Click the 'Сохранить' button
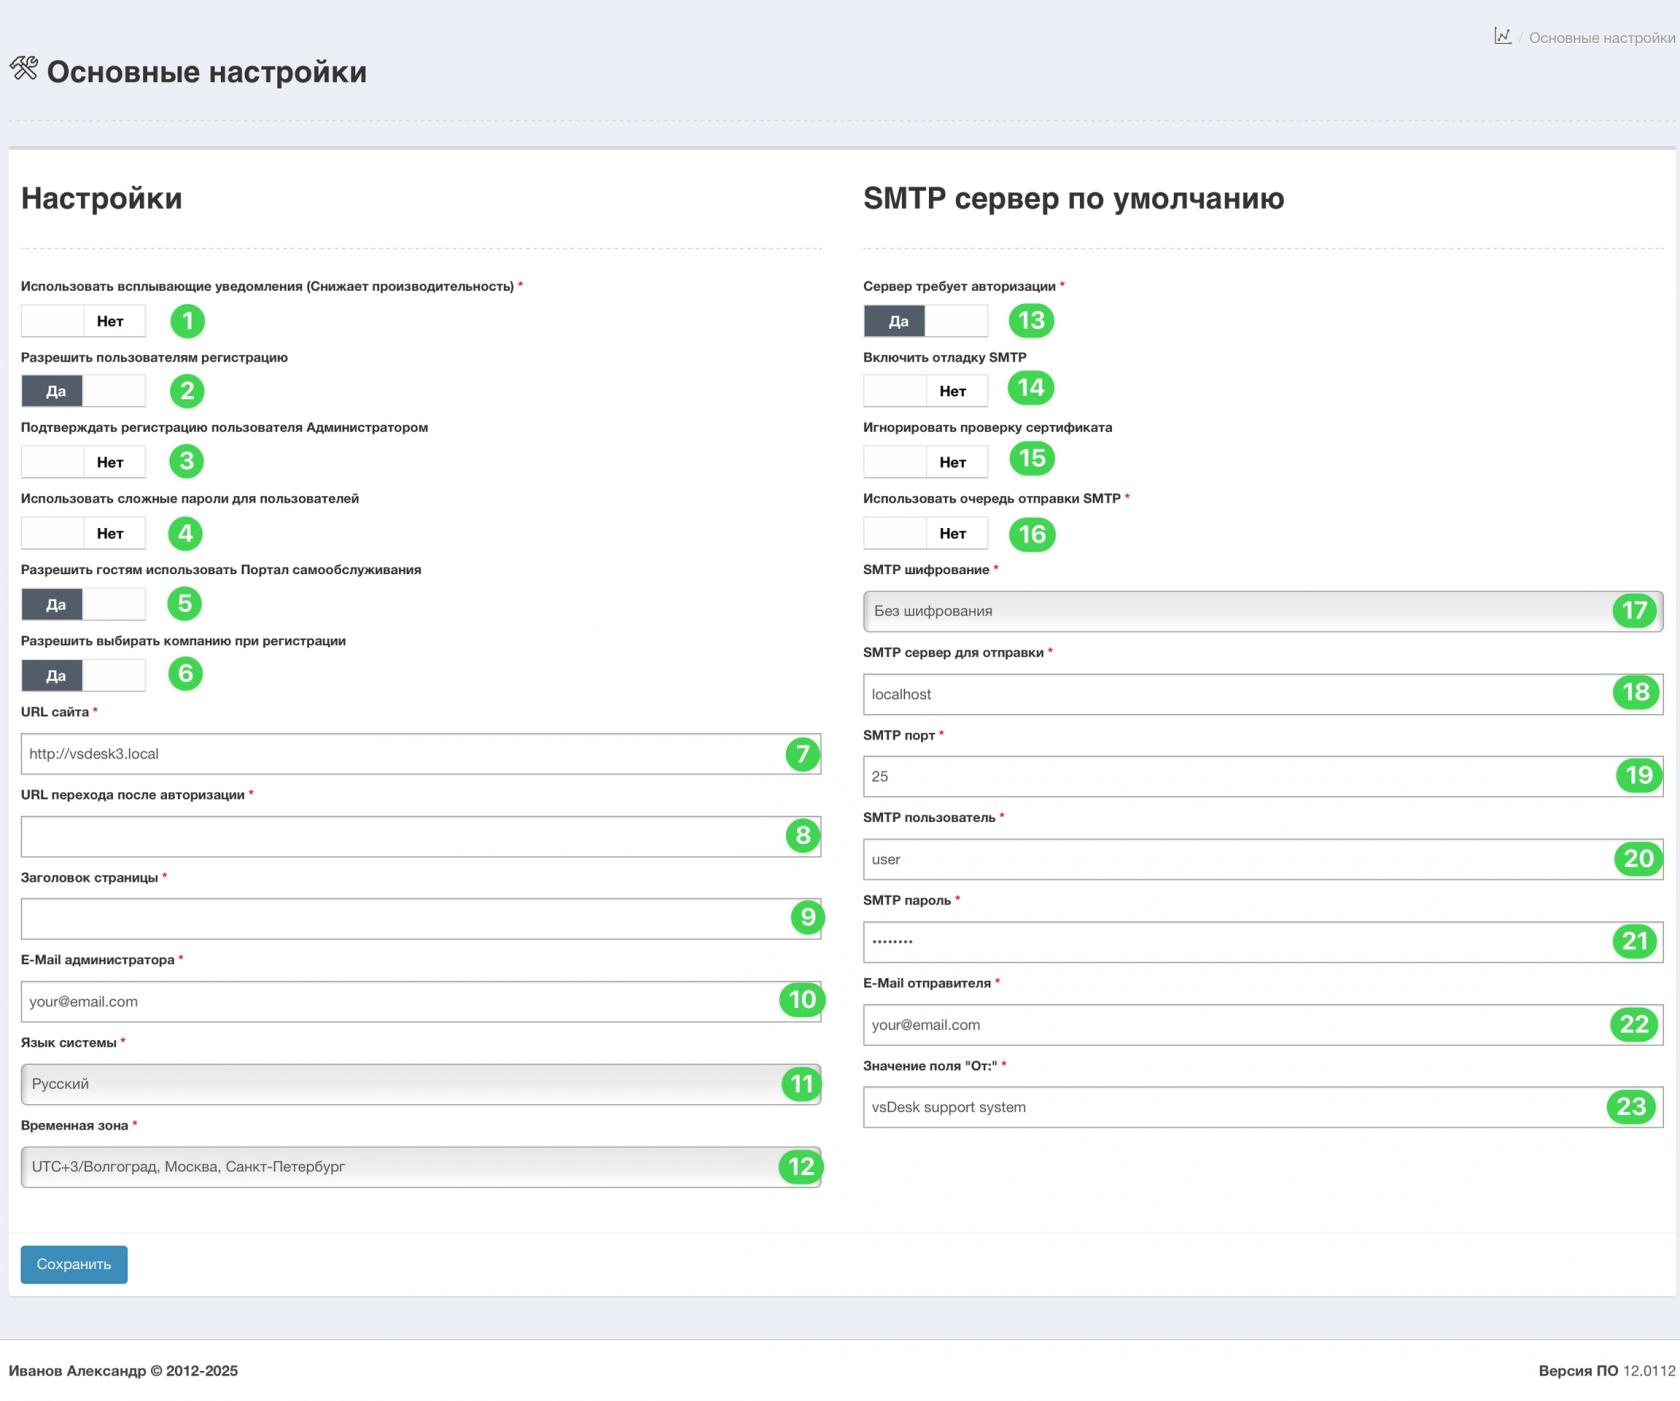 pos(74,1264)
